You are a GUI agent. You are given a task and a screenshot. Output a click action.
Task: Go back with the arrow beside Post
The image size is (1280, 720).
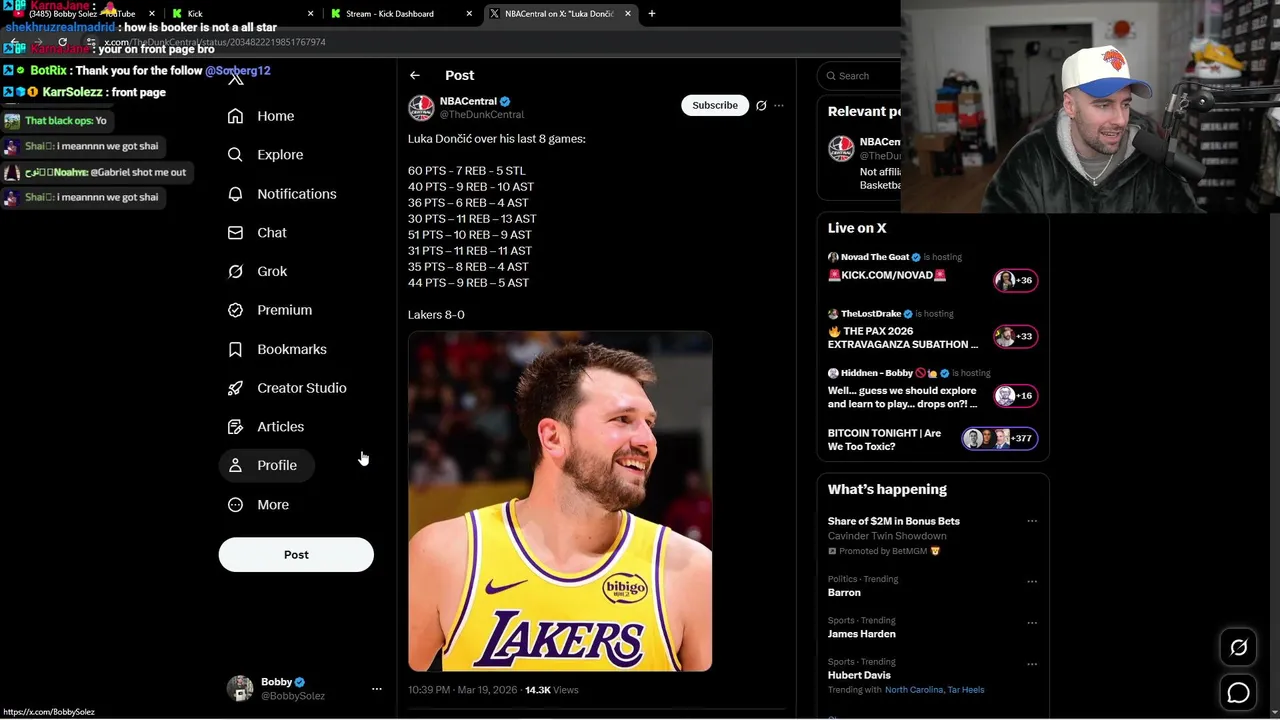tap(415, 75)
